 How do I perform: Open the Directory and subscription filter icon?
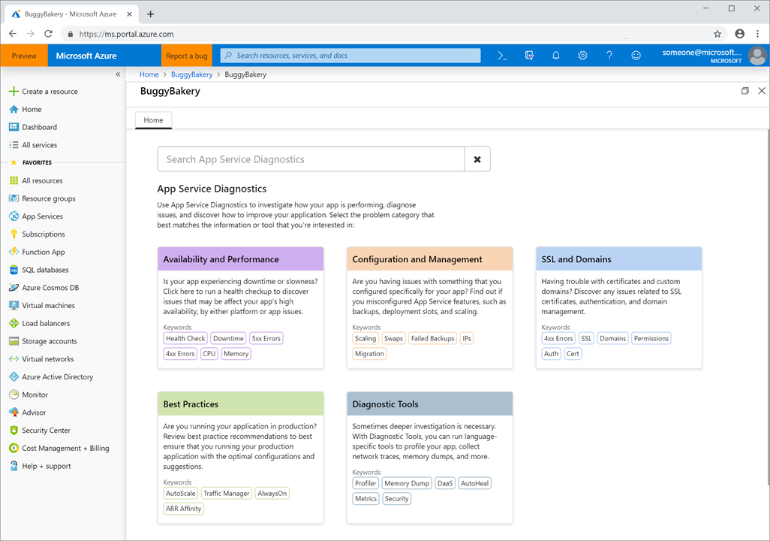pos(529,55)
